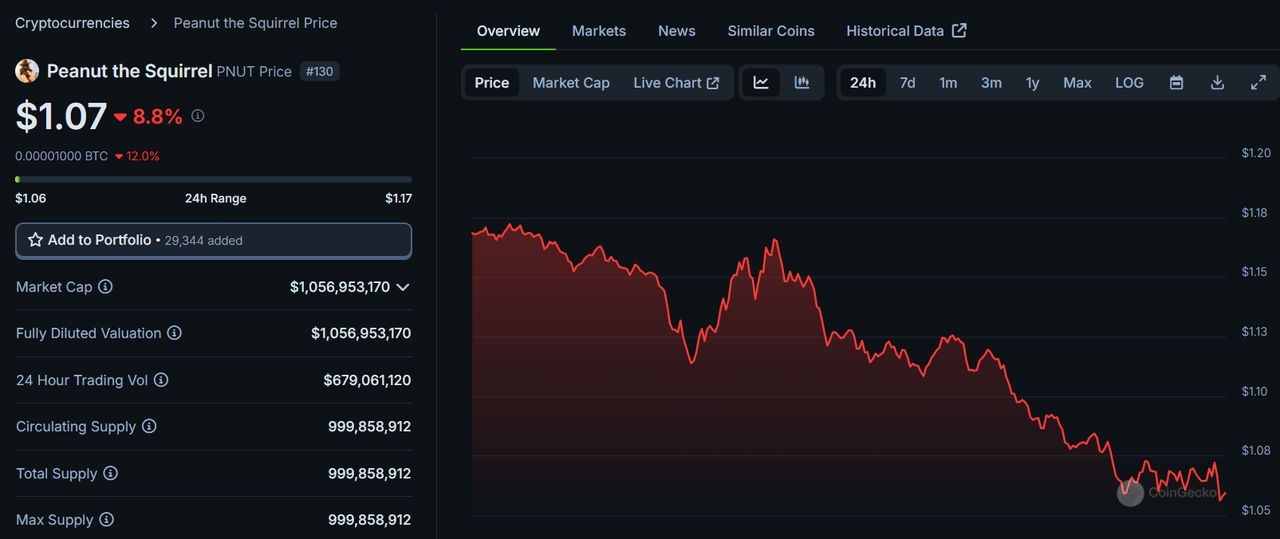This screenshot has width=1280, height=539.
Task: Go to the Cryptocurrencies breadcrumb link
Action: click(72, 23)
